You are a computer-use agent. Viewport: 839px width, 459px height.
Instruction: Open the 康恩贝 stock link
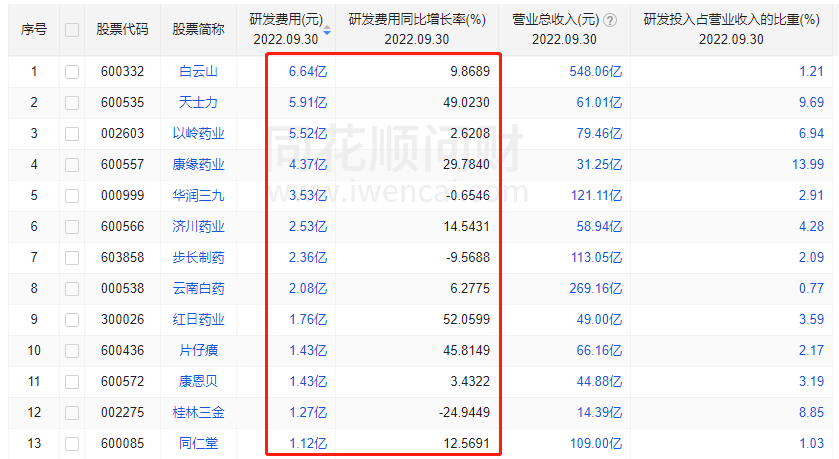pos(198,382)
